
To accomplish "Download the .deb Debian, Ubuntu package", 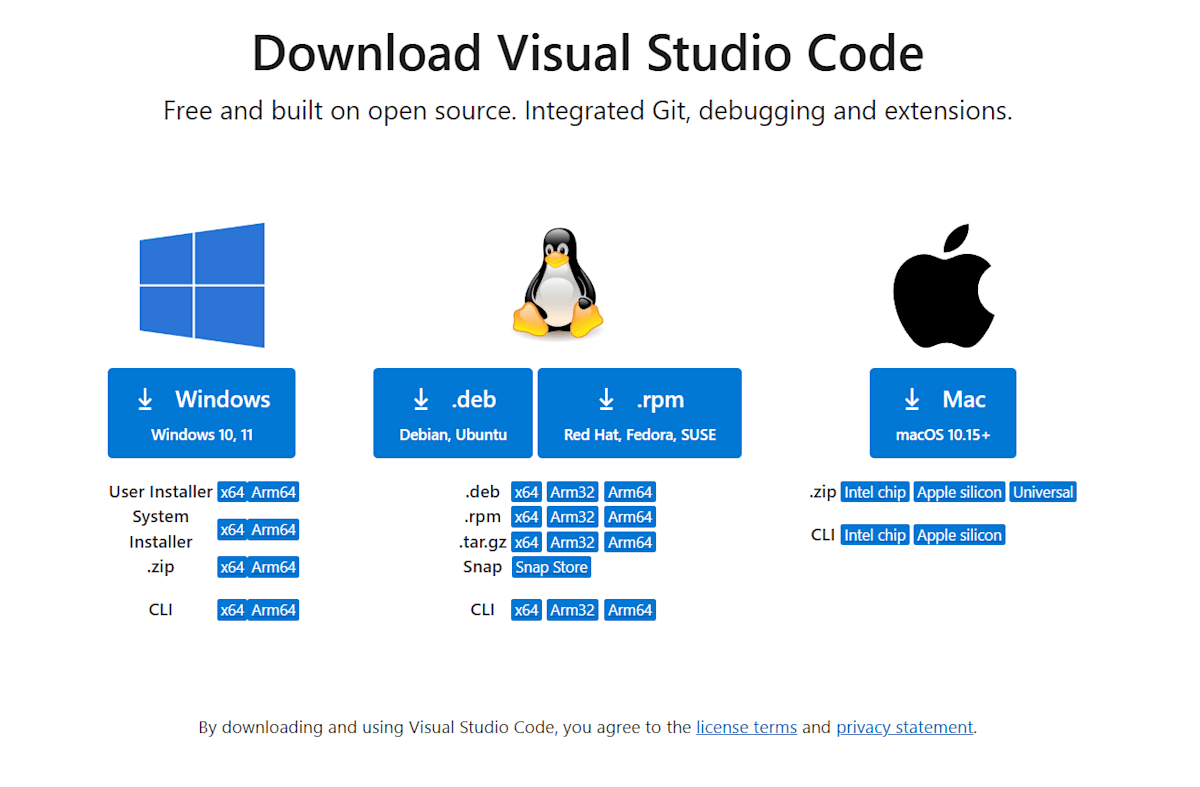I will point(453,413).
